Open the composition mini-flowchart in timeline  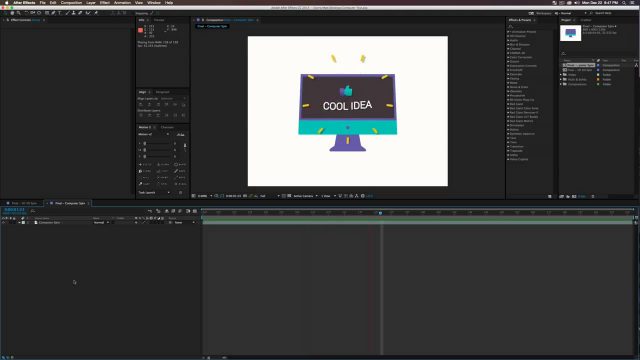pyautogui.click(x=150, y=211)
